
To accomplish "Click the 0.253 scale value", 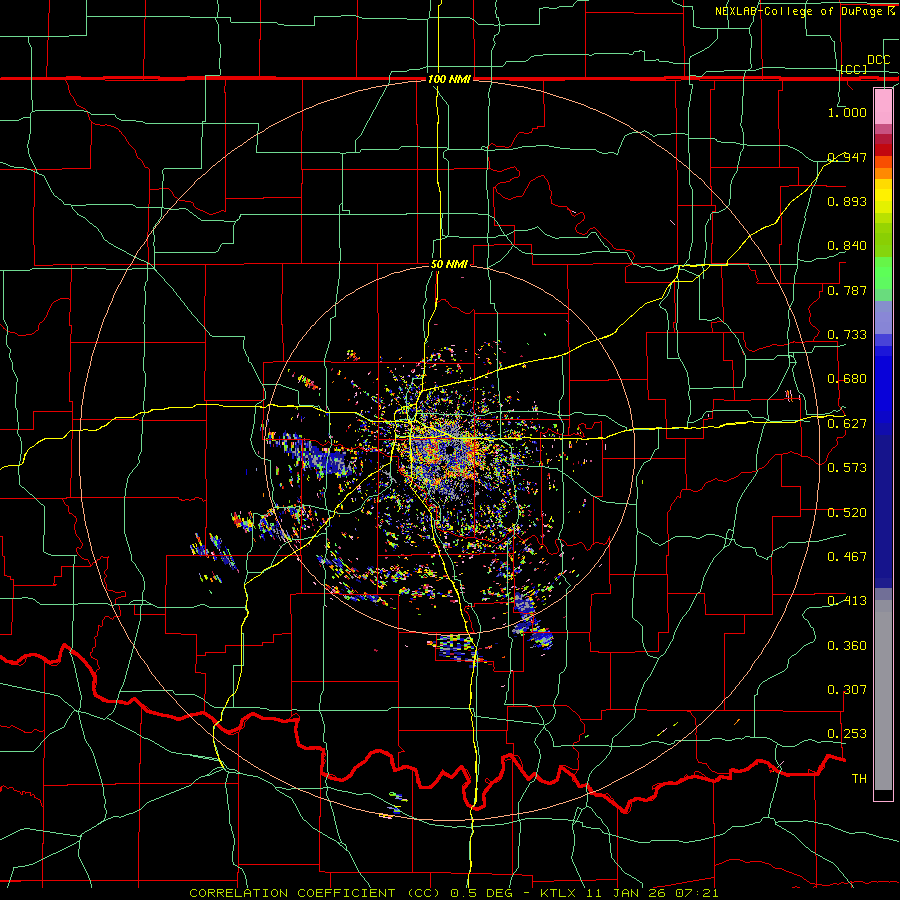I will coord(847,734).
